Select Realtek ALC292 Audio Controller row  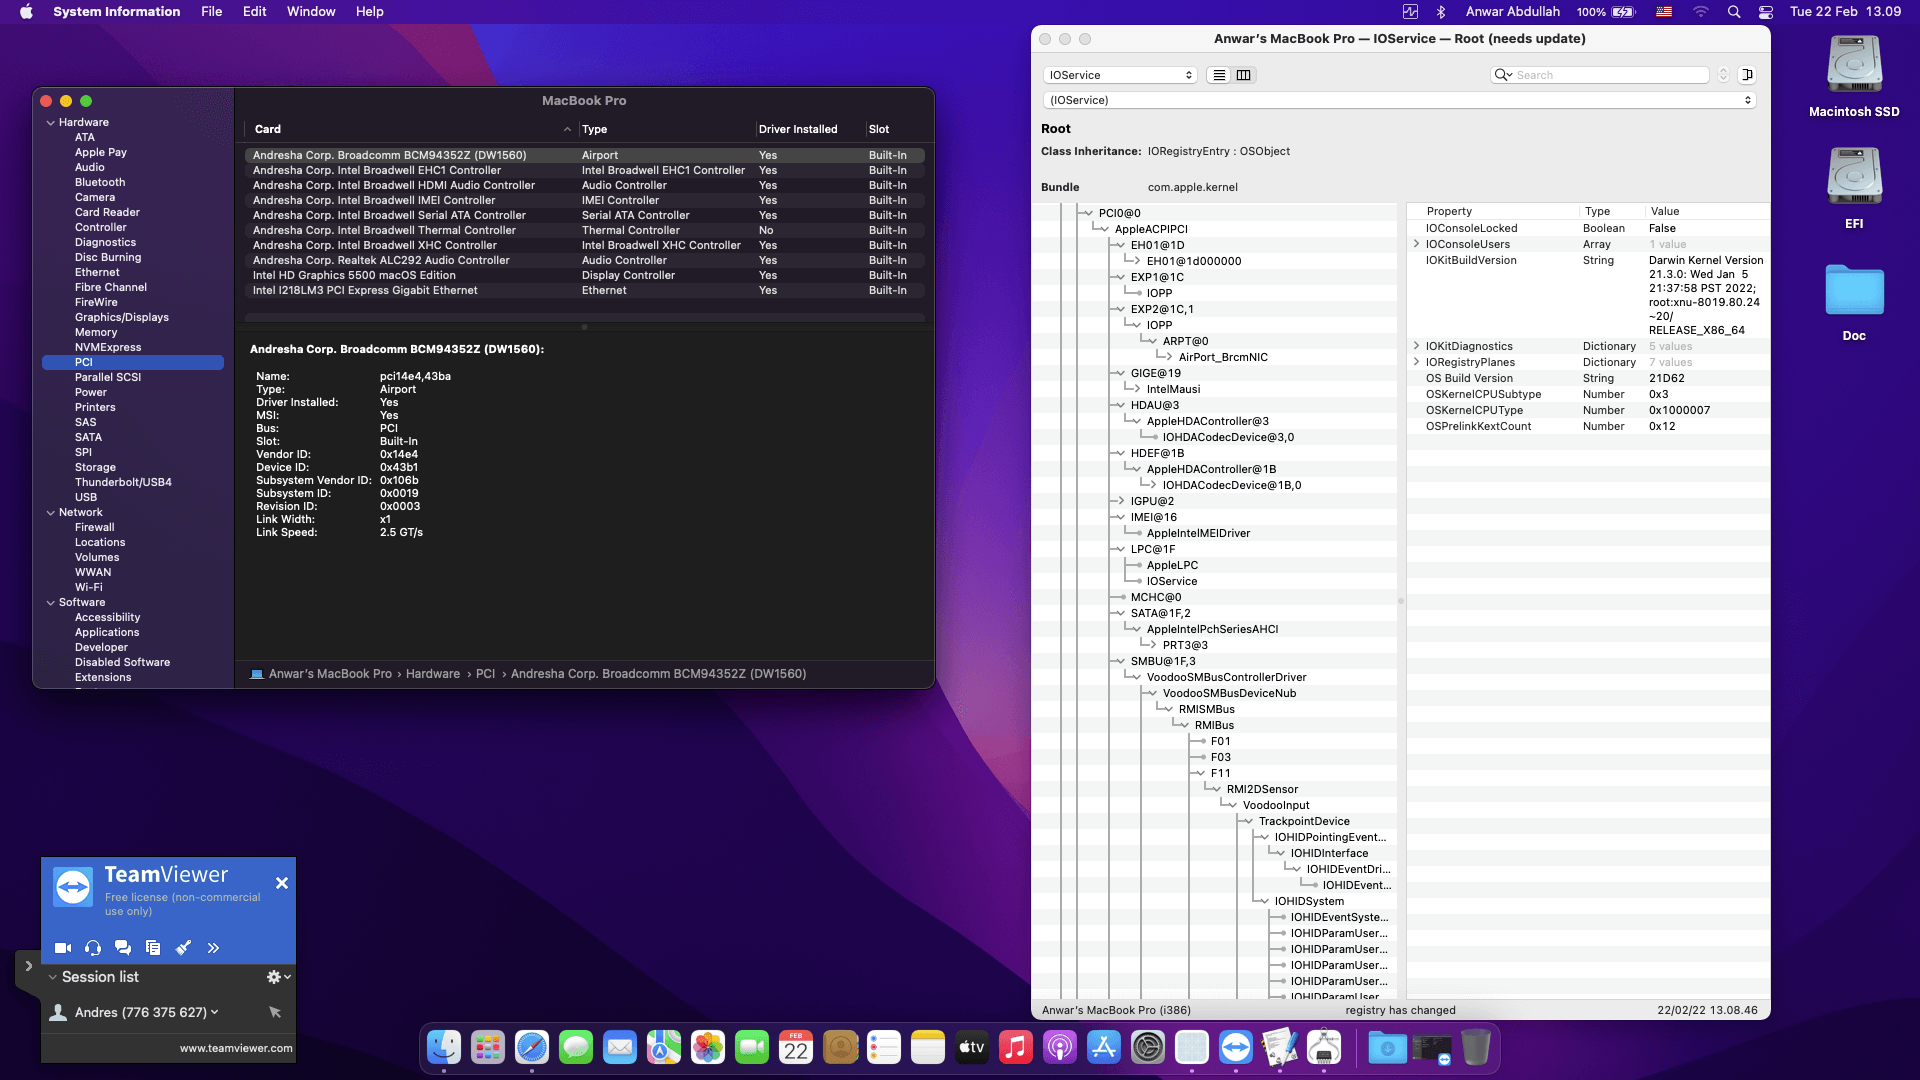[584, 260]
